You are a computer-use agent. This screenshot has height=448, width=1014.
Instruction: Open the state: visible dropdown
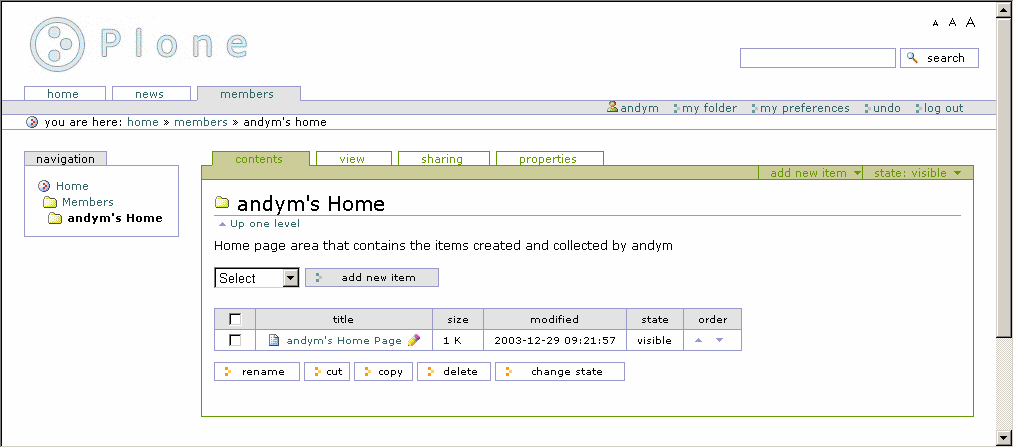(x=917, y=173)
